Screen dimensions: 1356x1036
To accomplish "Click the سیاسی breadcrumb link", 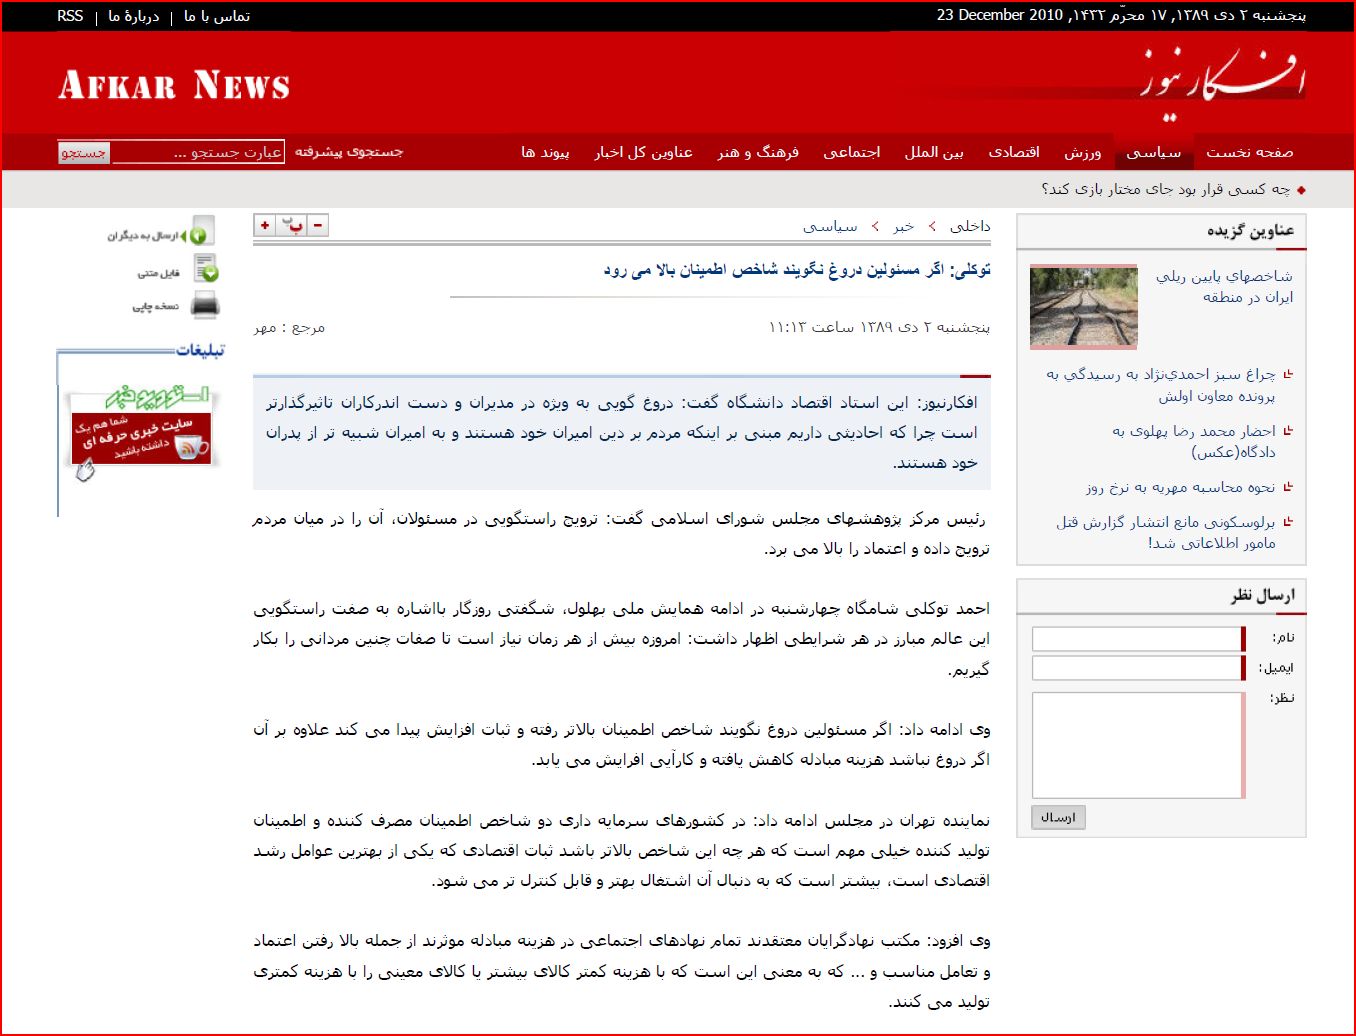I will [x=830, y=226].
